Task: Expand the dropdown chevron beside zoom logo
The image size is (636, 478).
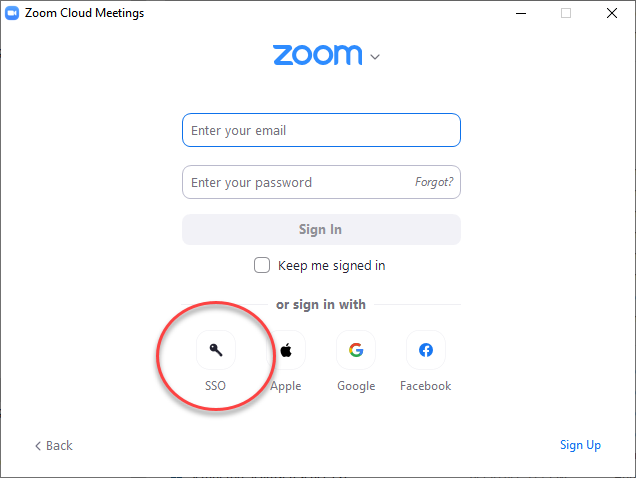Action: point(375,57)
